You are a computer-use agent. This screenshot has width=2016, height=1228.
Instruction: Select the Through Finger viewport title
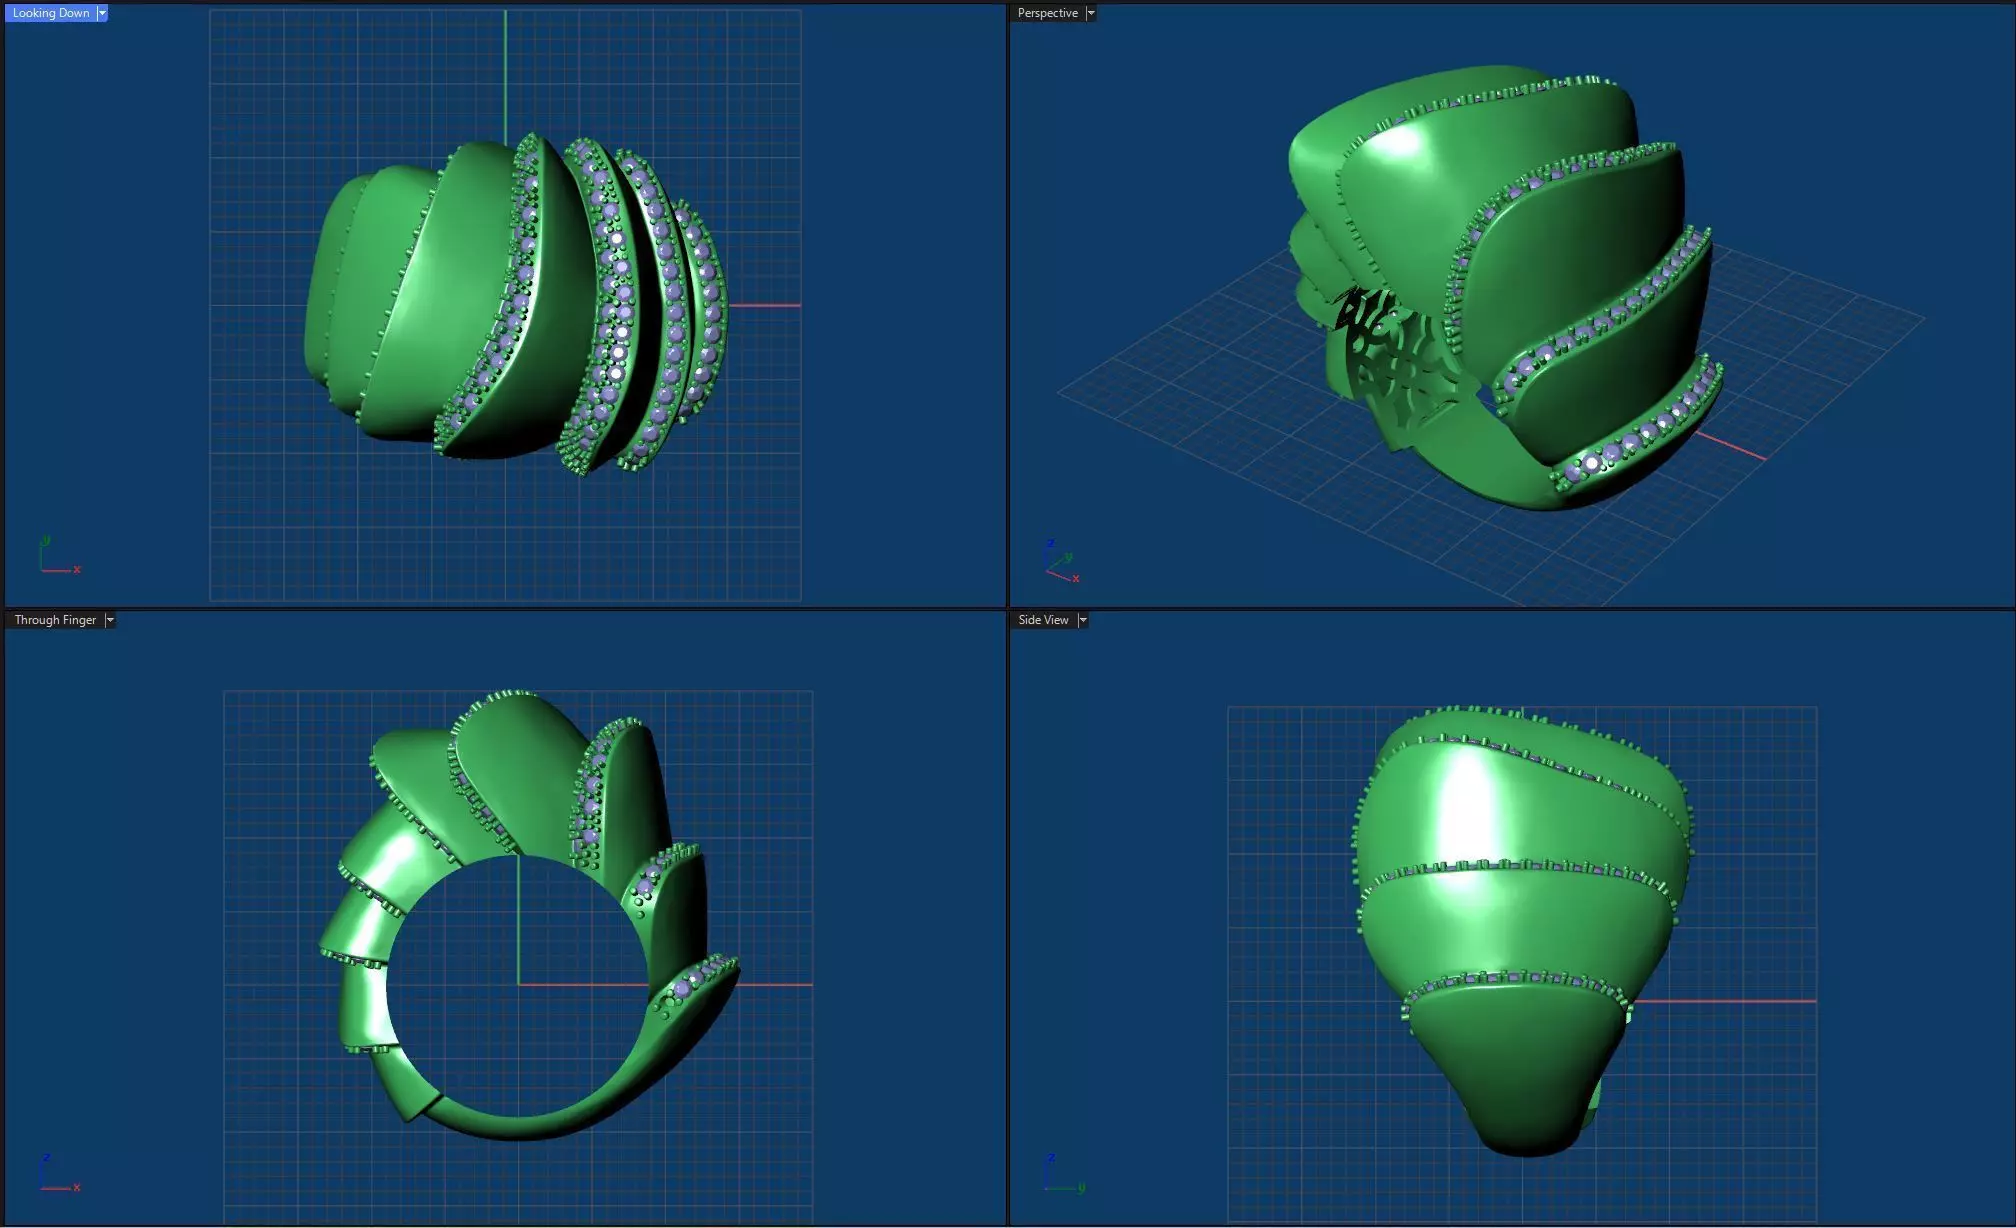55,620
